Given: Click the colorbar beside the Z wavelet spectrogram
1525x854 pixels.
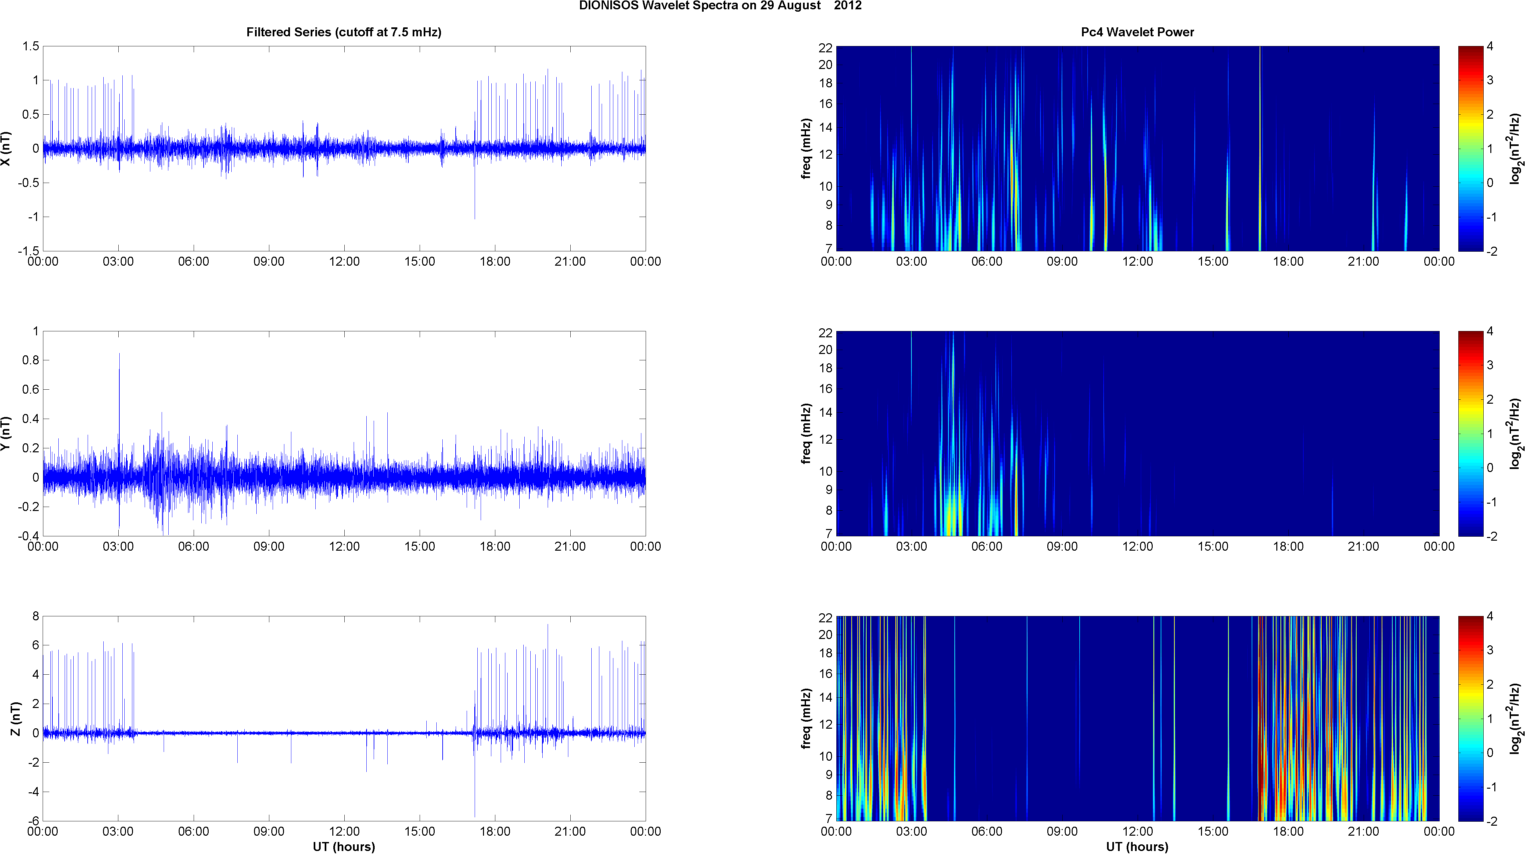Looking at the screenshot, I should (x=1470, y=718).
